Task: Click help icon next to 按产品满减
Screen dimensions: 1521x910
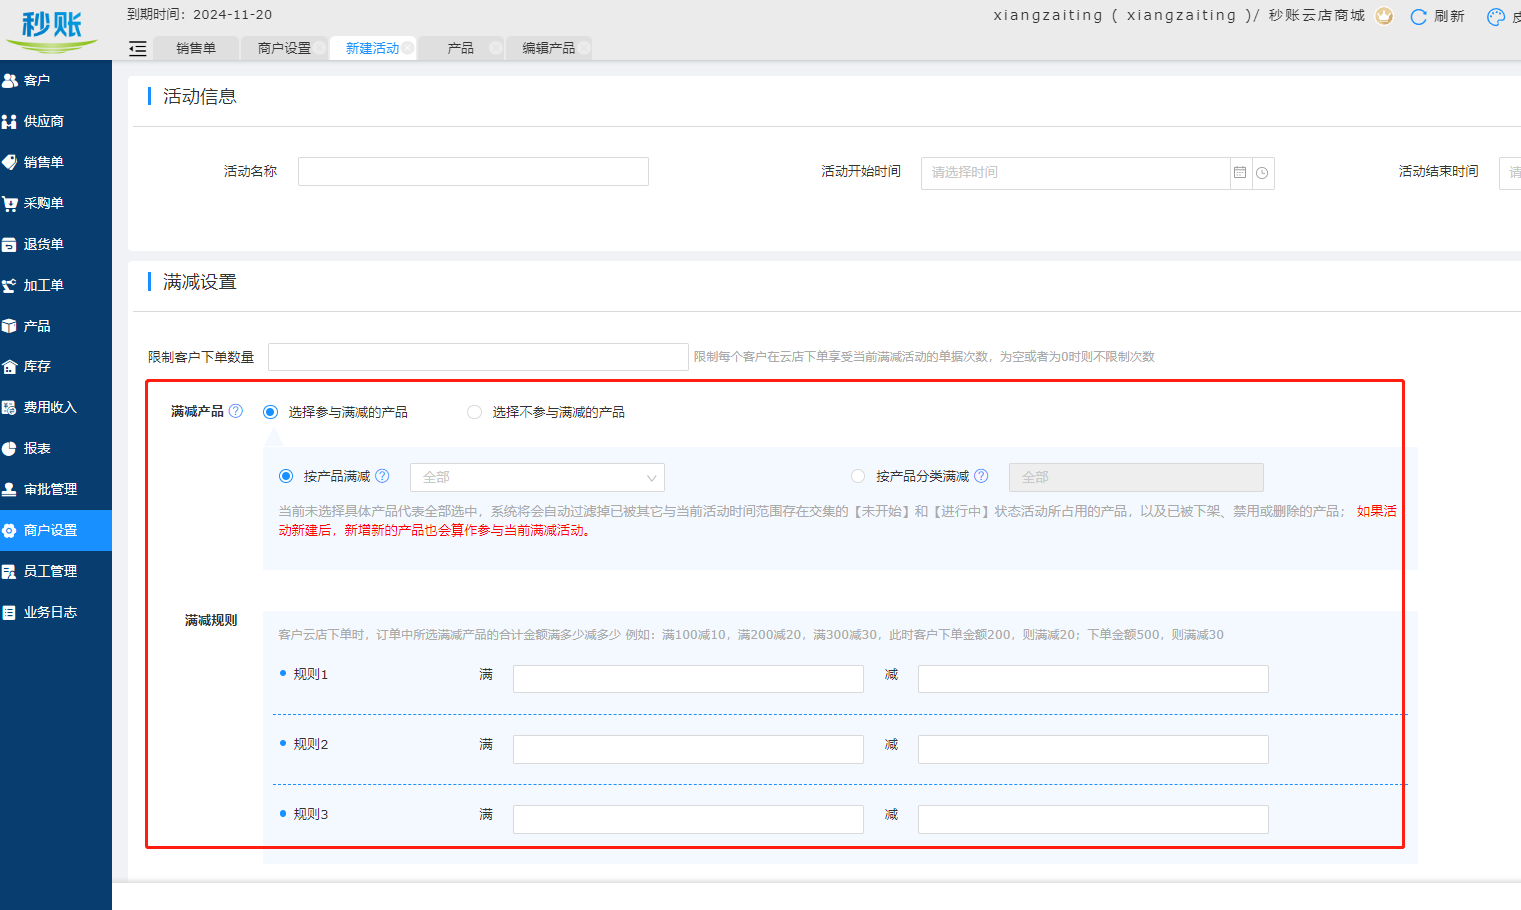Action: pos(382,476)
